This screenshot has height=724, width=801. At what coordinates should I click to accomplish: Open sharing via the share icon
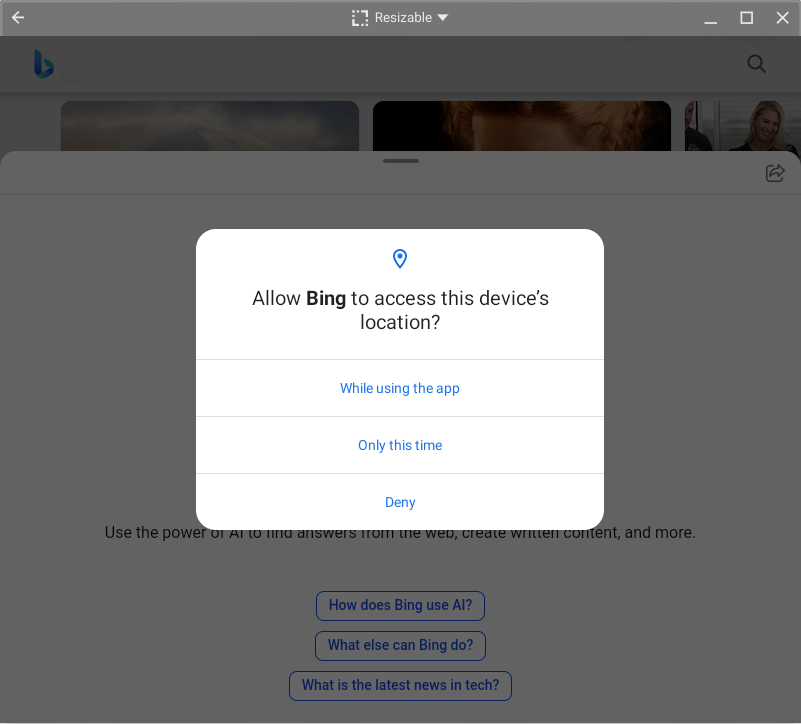coord(775,173)
